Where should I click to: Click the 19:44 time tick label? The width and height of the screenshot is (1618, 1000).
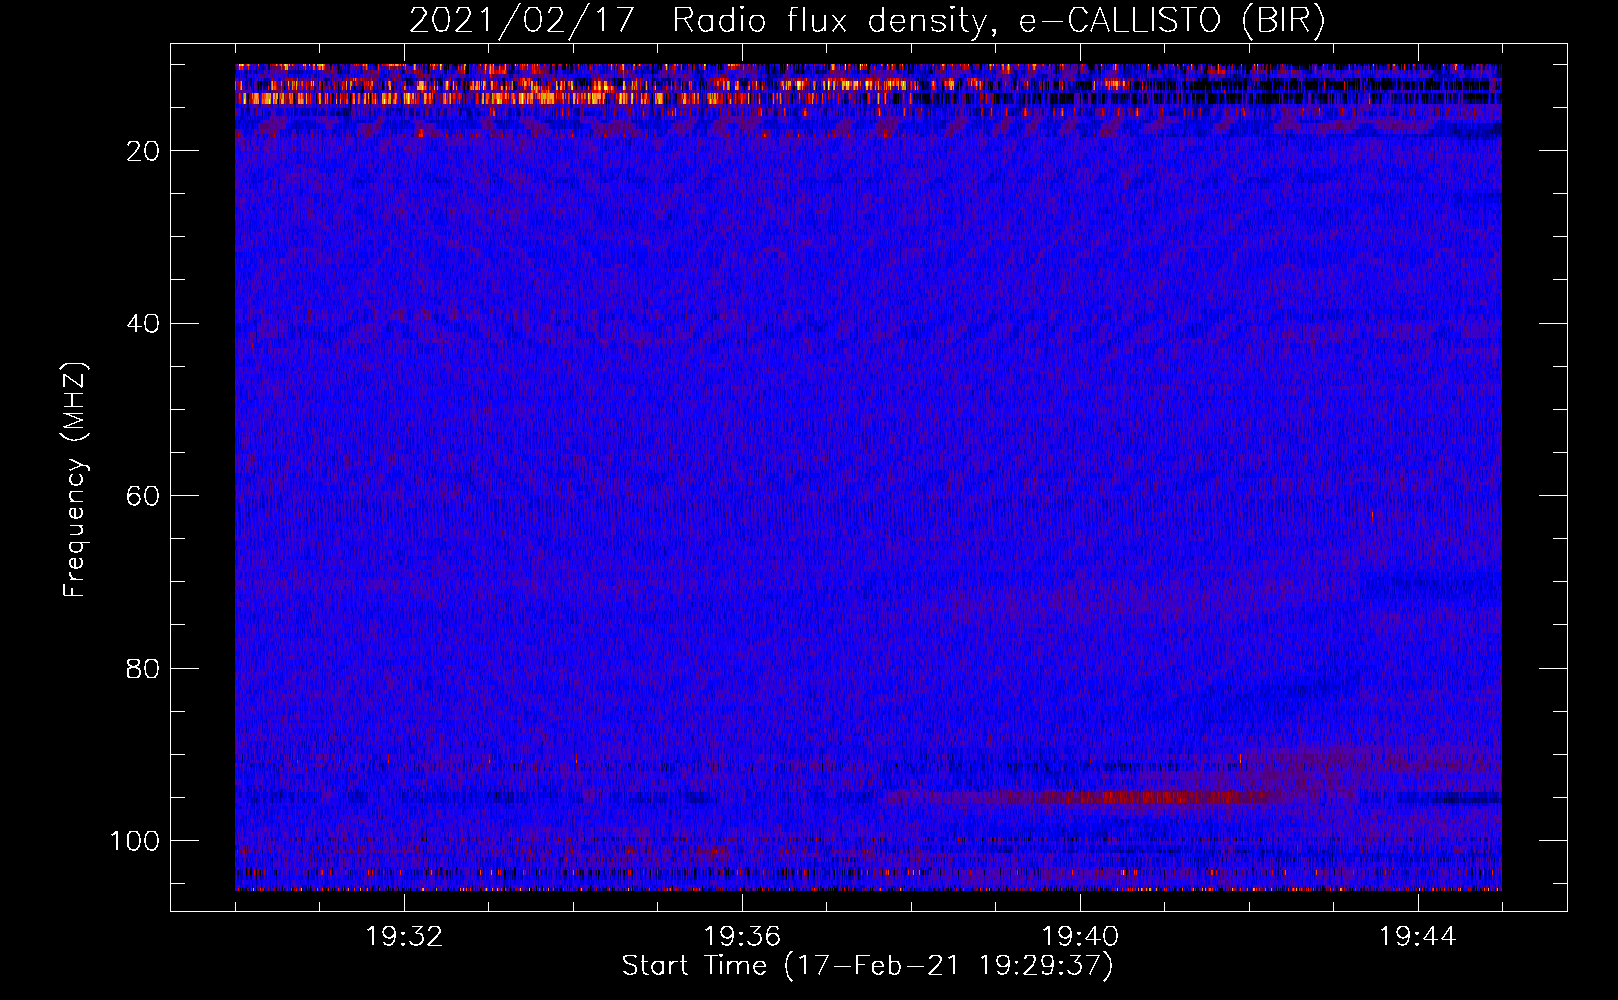tap(1418, 937)
